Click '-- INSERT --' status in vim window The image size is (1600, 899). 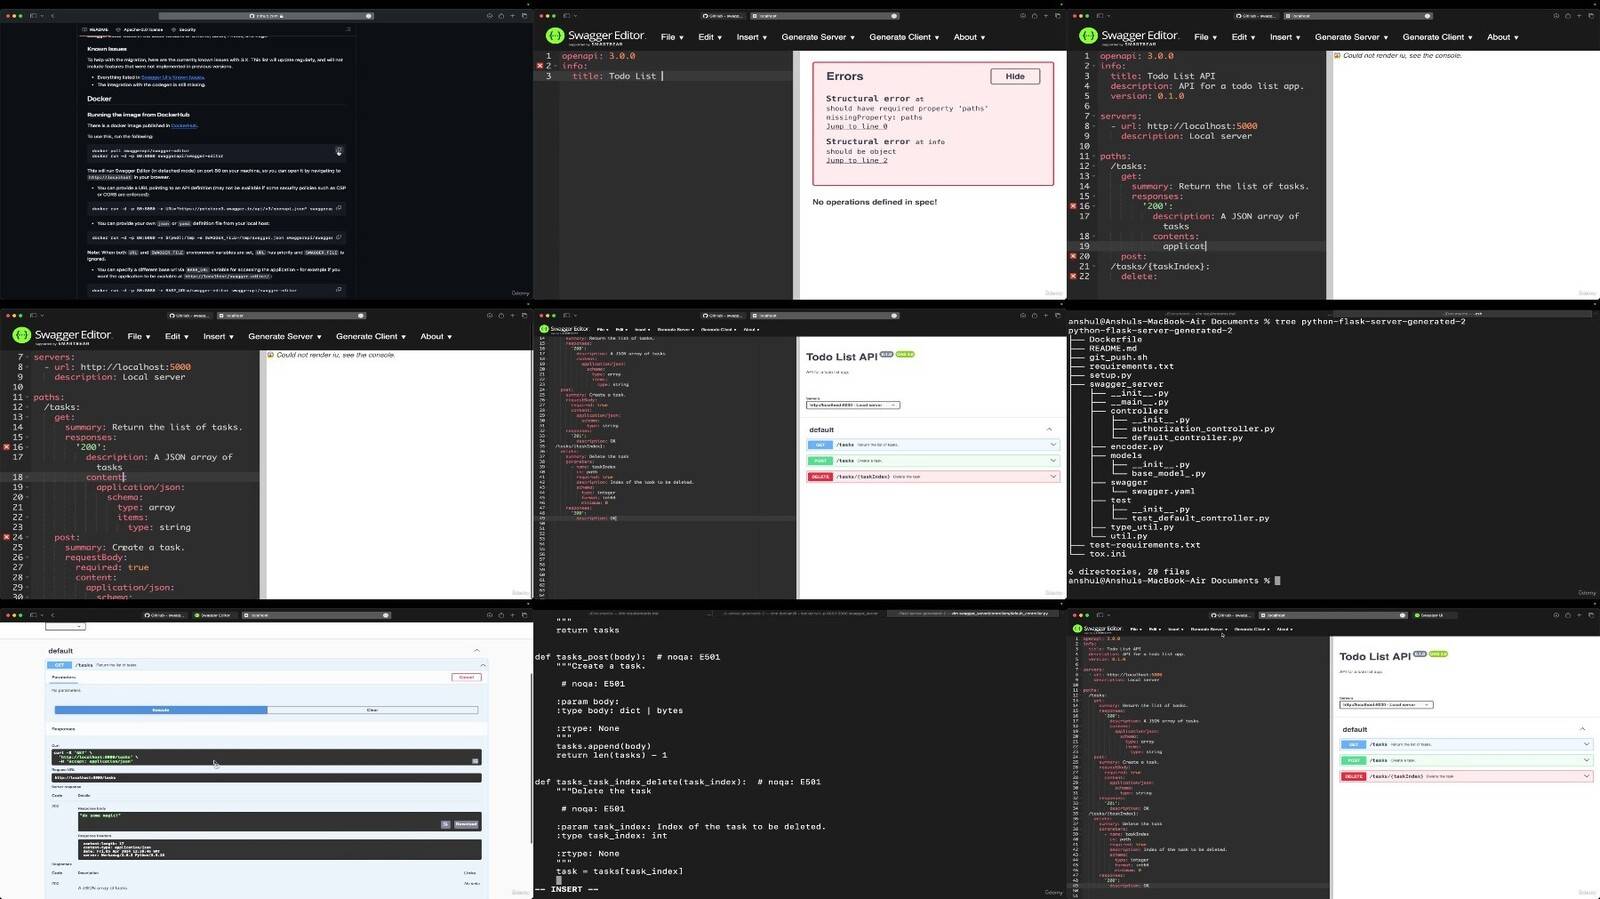(x=566, y=889)
